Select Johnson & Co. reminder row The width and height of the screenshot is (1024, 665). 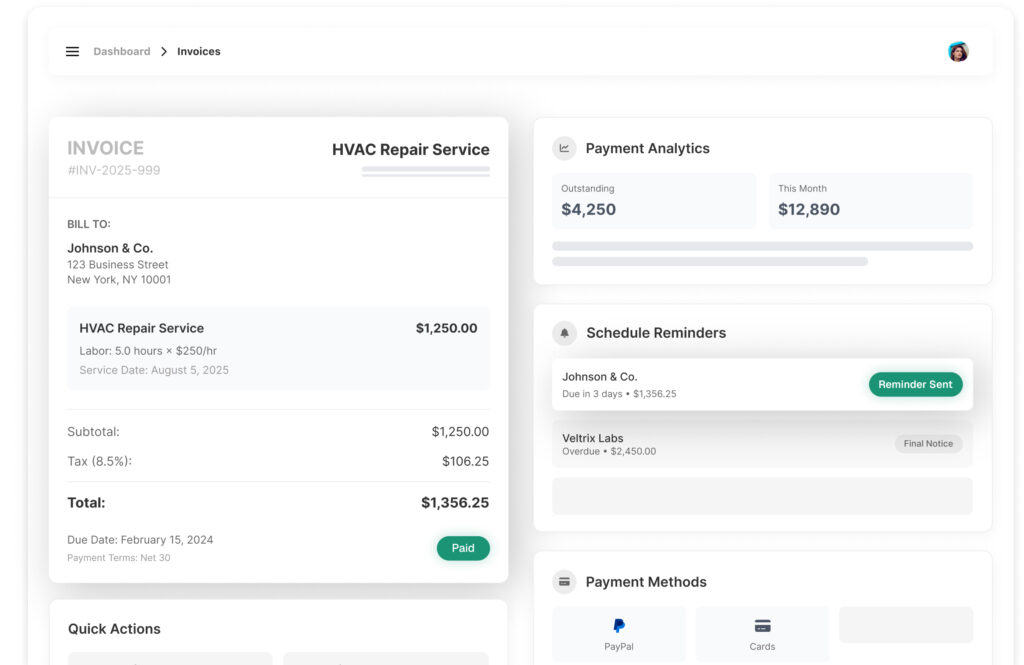click(x=700, y=385)
